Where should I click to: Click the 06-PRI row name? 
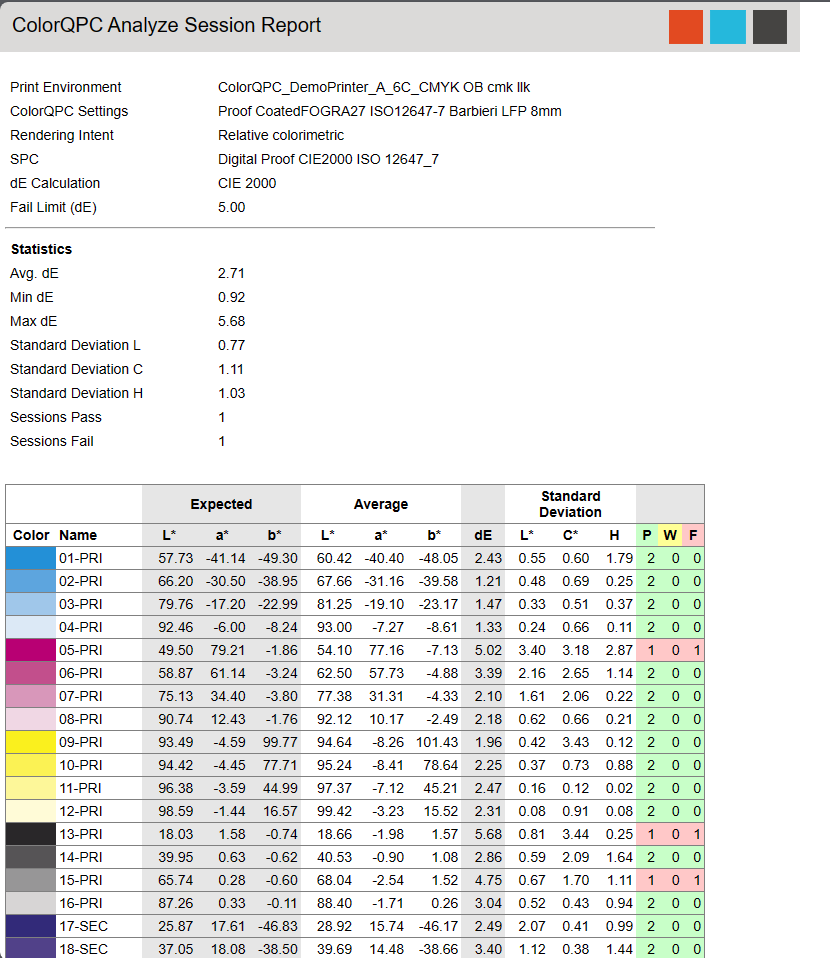point(81,673)
